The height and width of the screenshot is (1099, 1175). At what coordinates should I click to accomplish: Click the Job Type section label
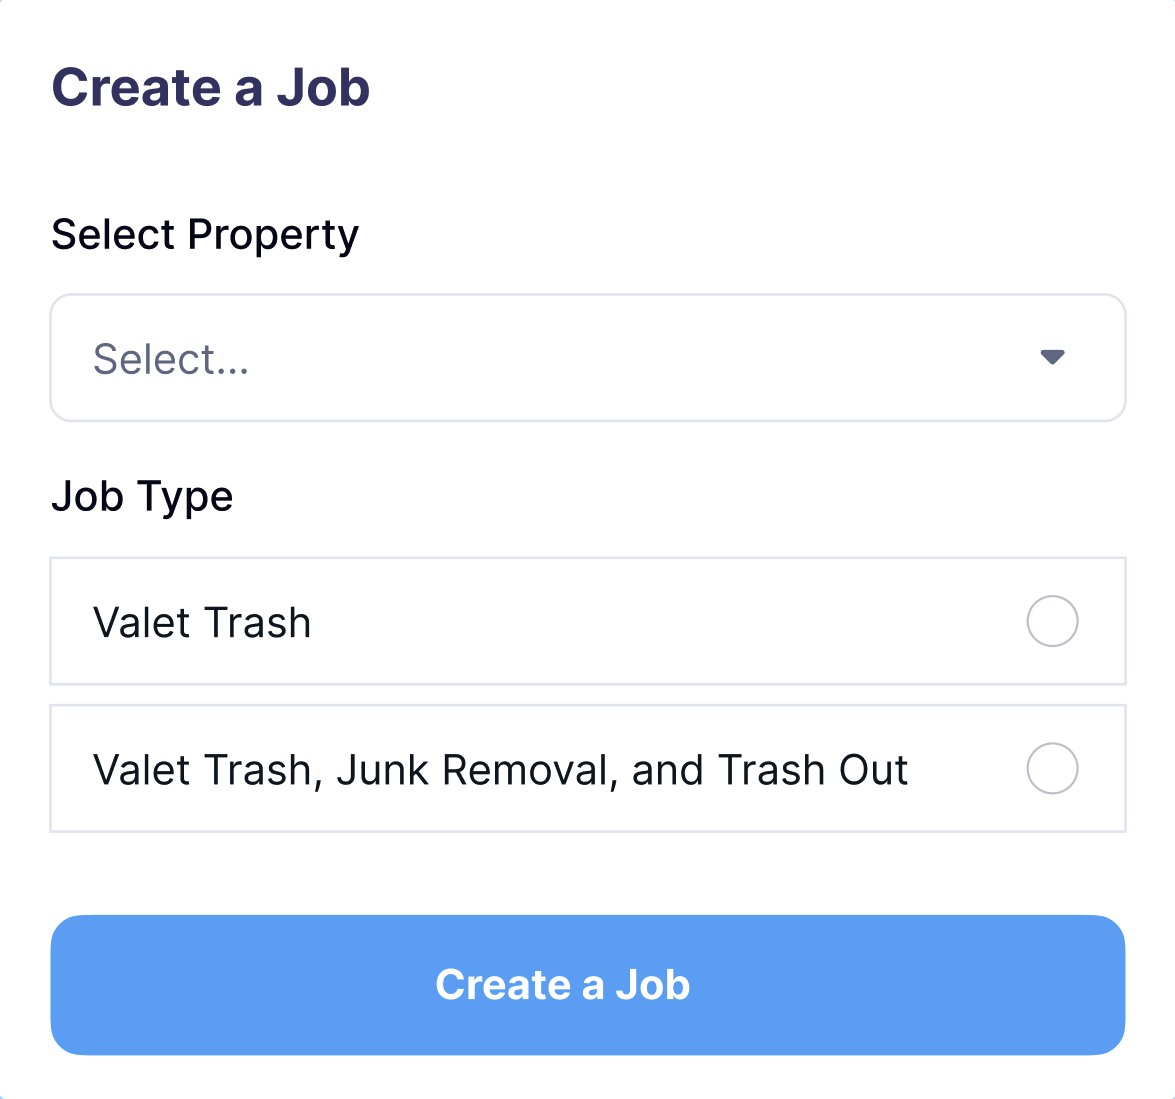142,496
